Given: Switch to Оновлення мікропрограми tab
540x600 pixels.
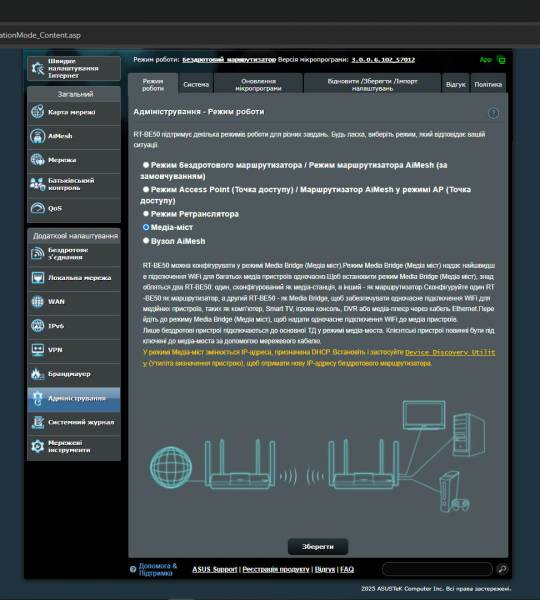Looking at the screenshot, I should coord(258,85).
